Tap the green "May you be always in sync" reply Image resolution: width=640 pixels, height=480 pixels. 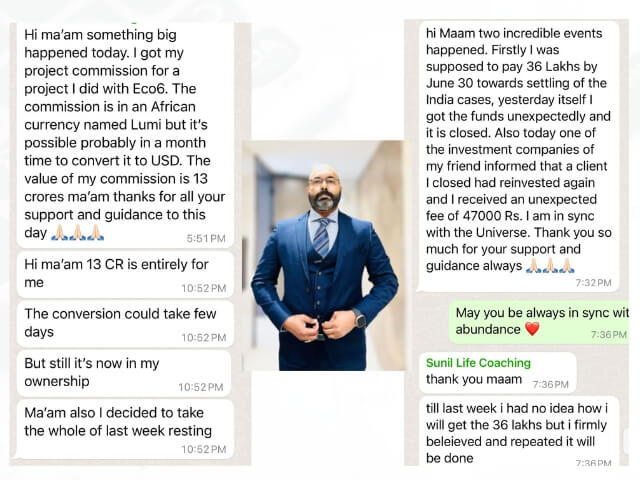tap(540, 323)
